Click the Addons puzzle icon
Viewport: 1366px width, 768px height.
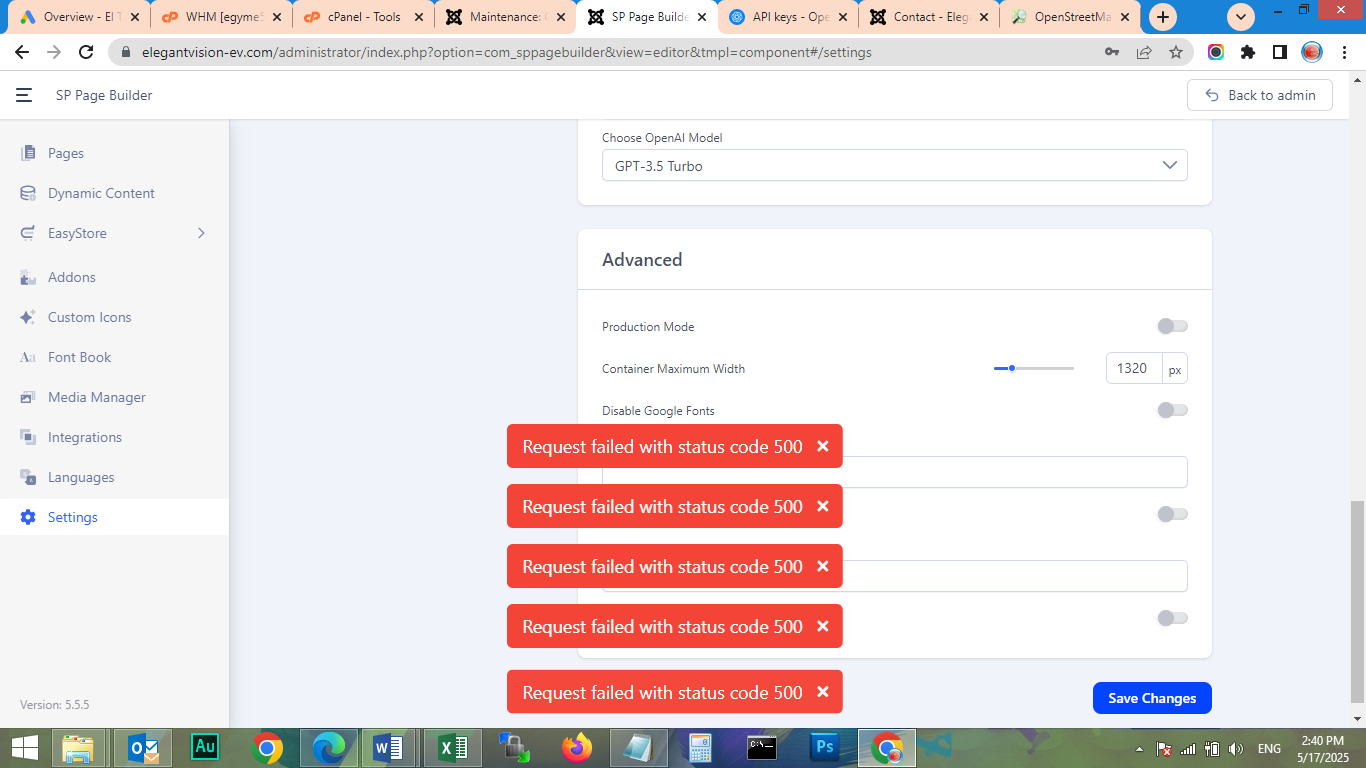pyautogui.click(x=28, y=277)
